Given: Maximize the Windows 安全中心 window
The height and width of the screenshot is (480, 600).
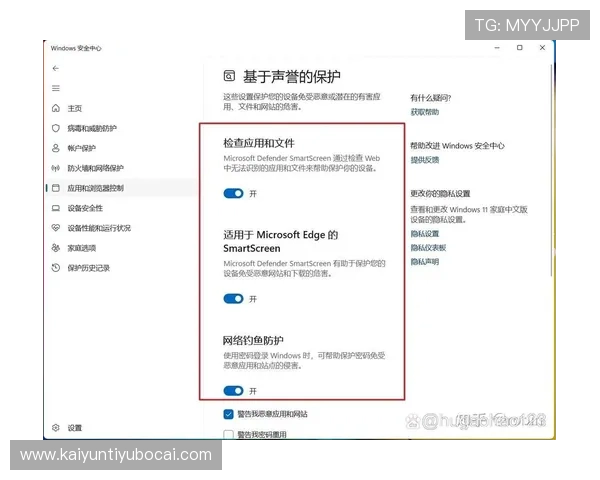Looking at the screenshot, I should [x=520, y=47].
